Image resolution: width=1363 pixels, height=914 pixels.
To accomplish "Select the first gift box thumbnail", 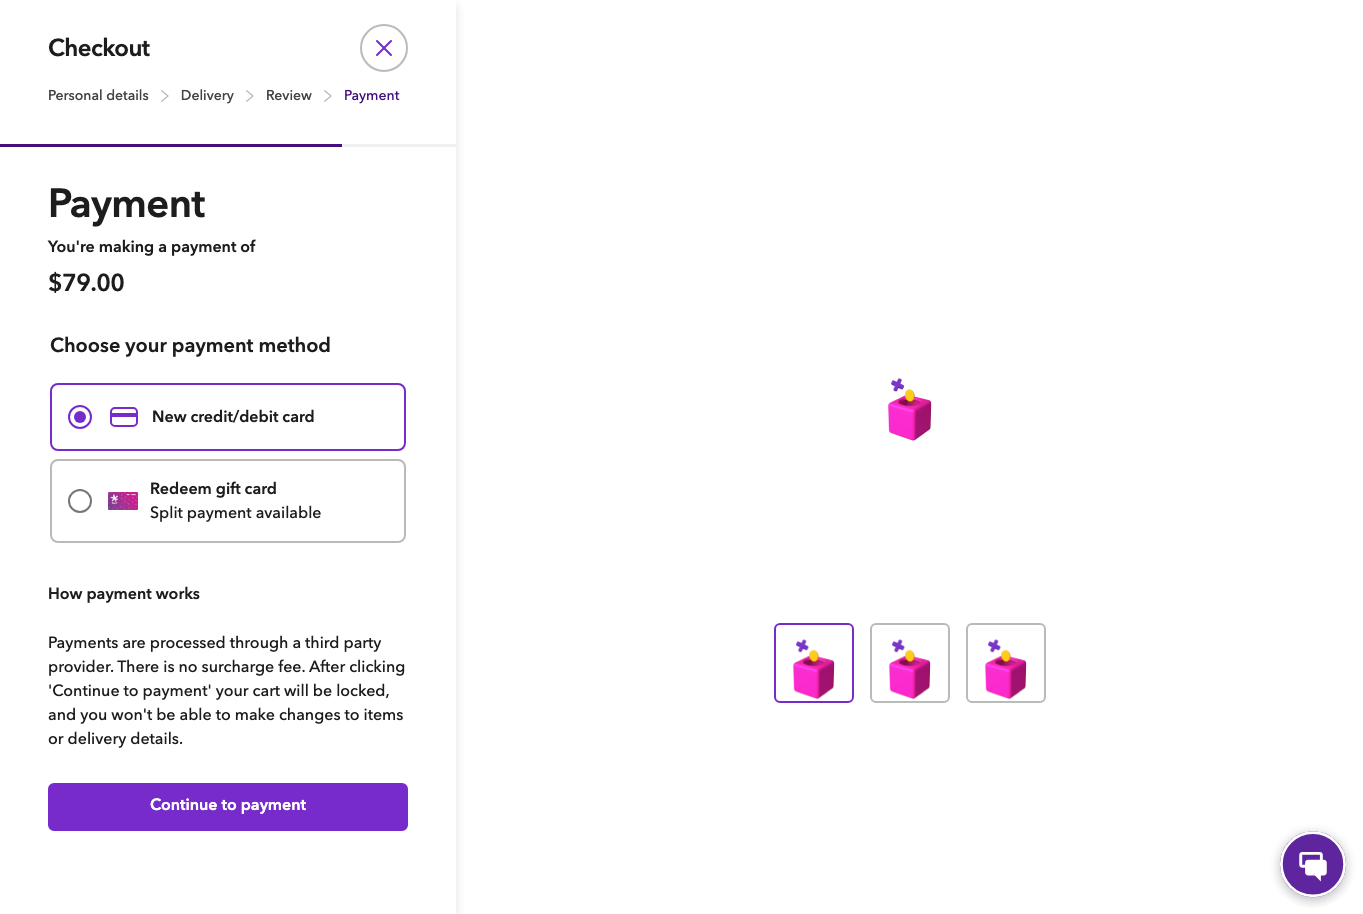I will tap(814, 663).
